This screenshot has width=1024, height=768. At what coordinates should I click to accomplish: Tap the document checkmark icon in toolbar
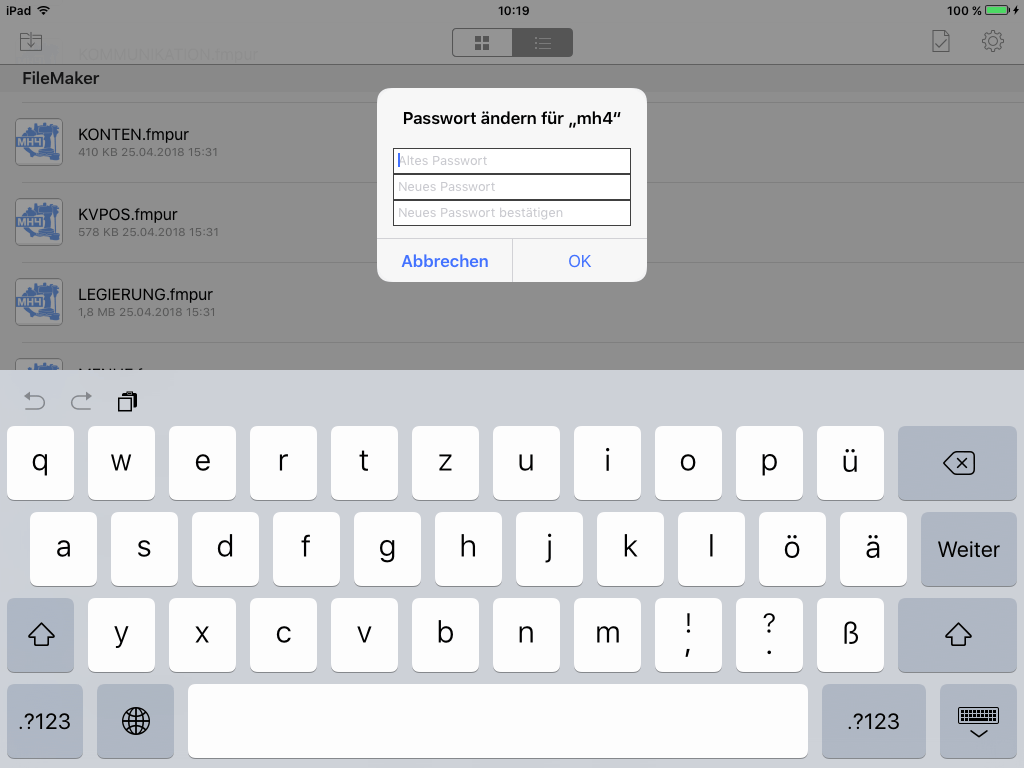click(x=940, y=41)
